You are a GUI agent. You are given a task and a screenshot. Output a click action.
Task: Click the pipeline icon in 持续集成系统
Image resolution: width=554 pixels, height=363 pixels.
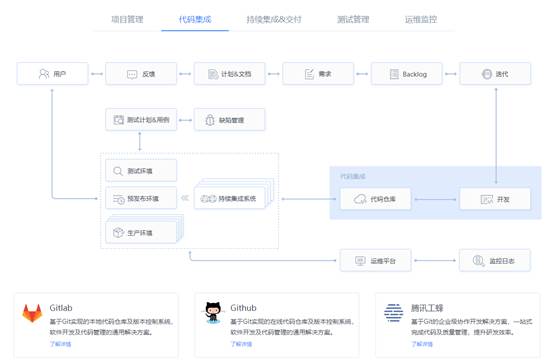(208, 199)
